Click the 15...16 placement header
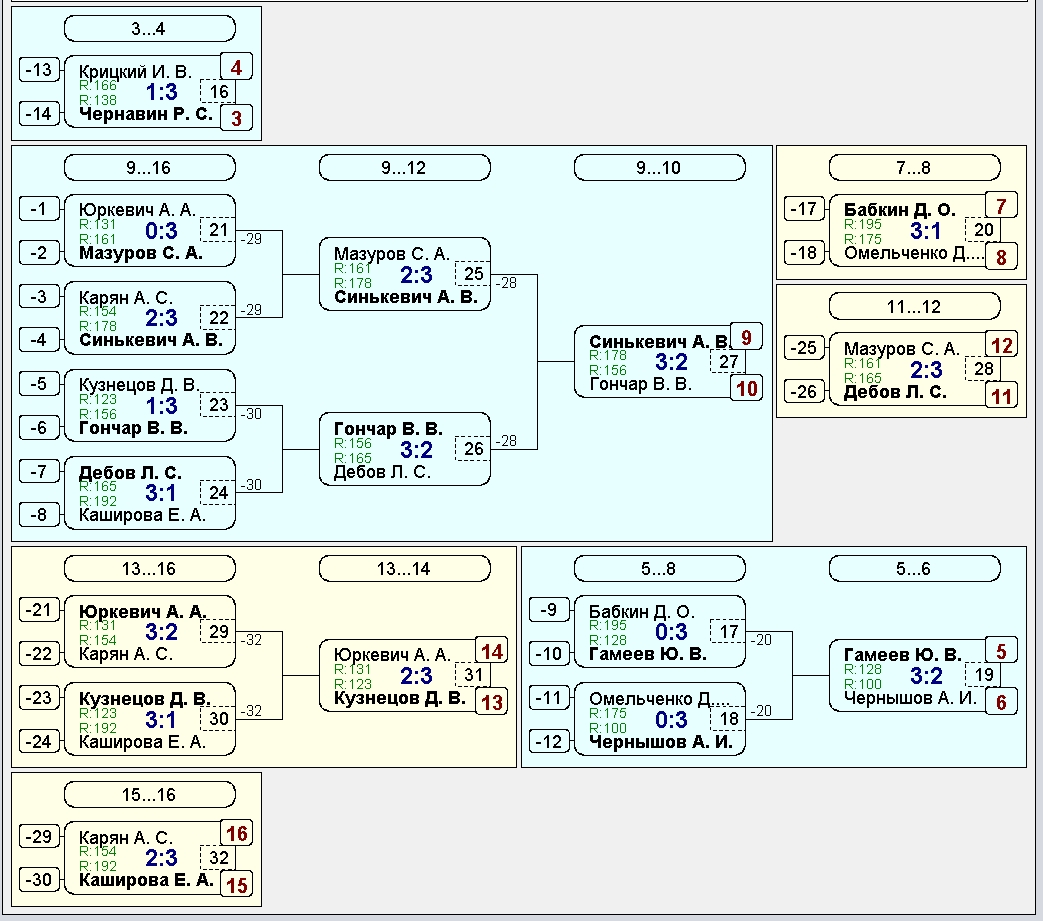Screen dimensions: 1043x921 pyautogui.click(x=150, y=795)
